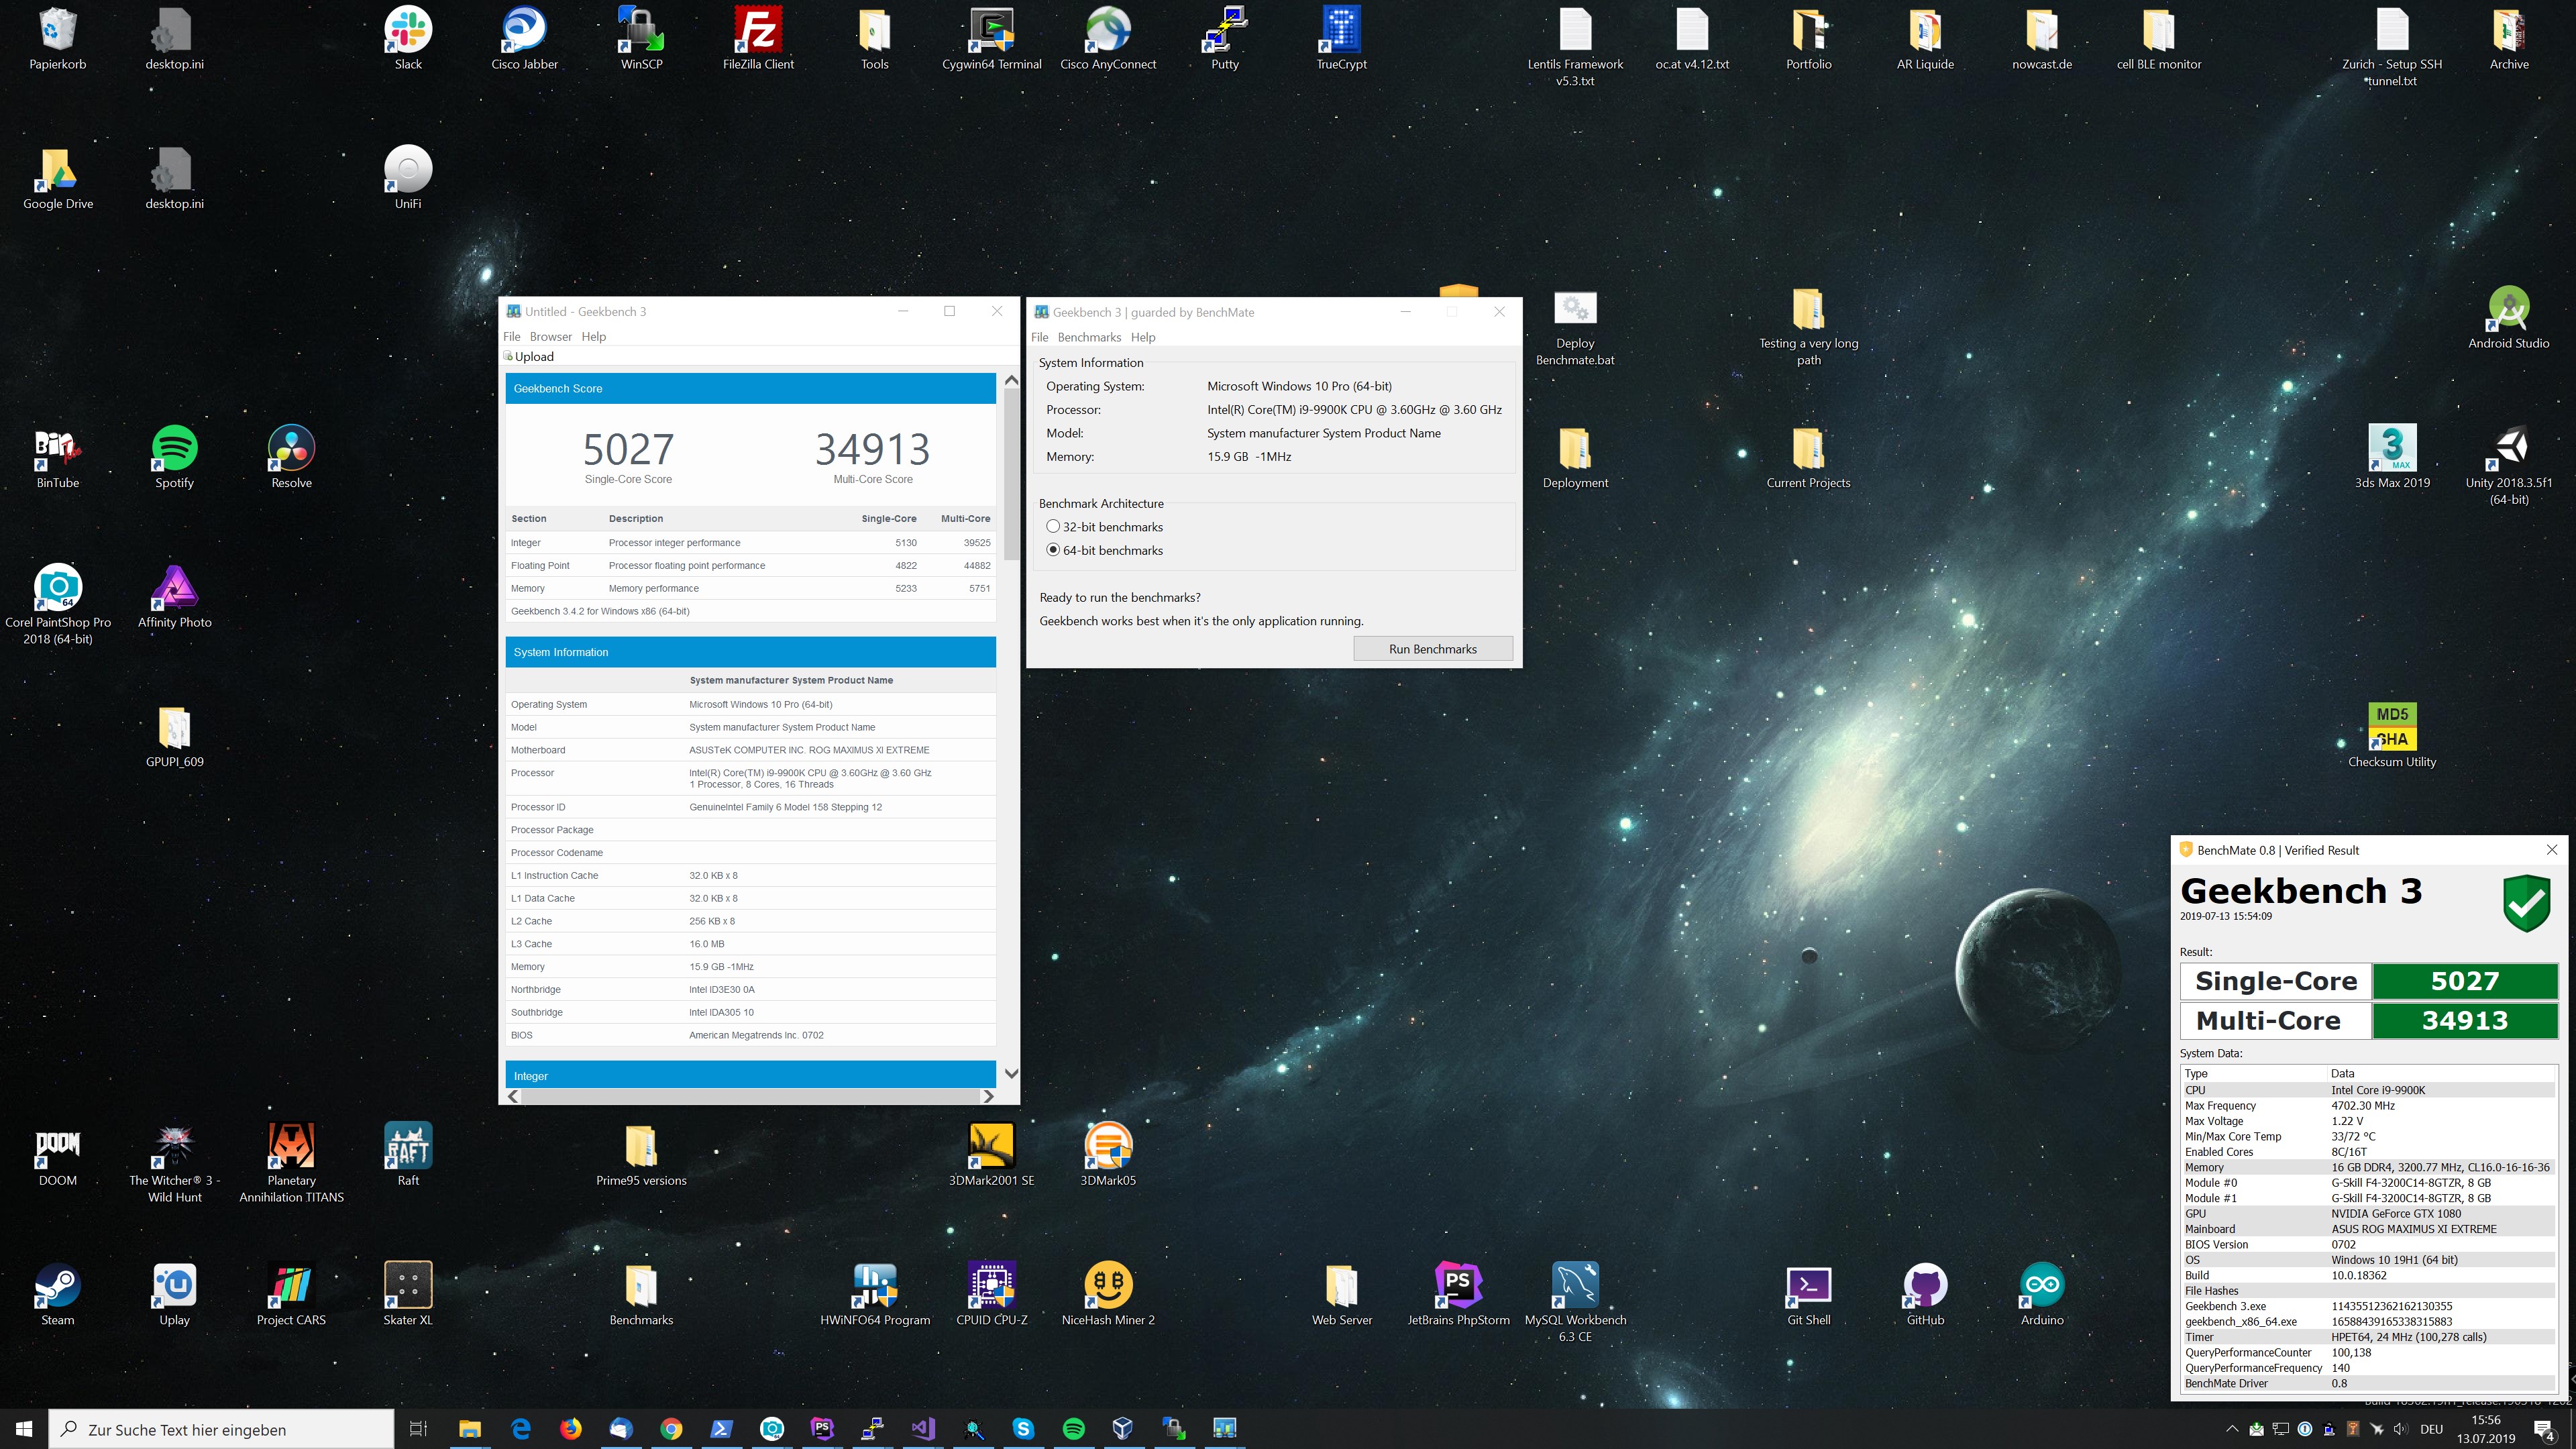The image size is (2576, 1449).
Task: Click the Floating Point row in Geekbench table
Action: click(x=750, y=565)
